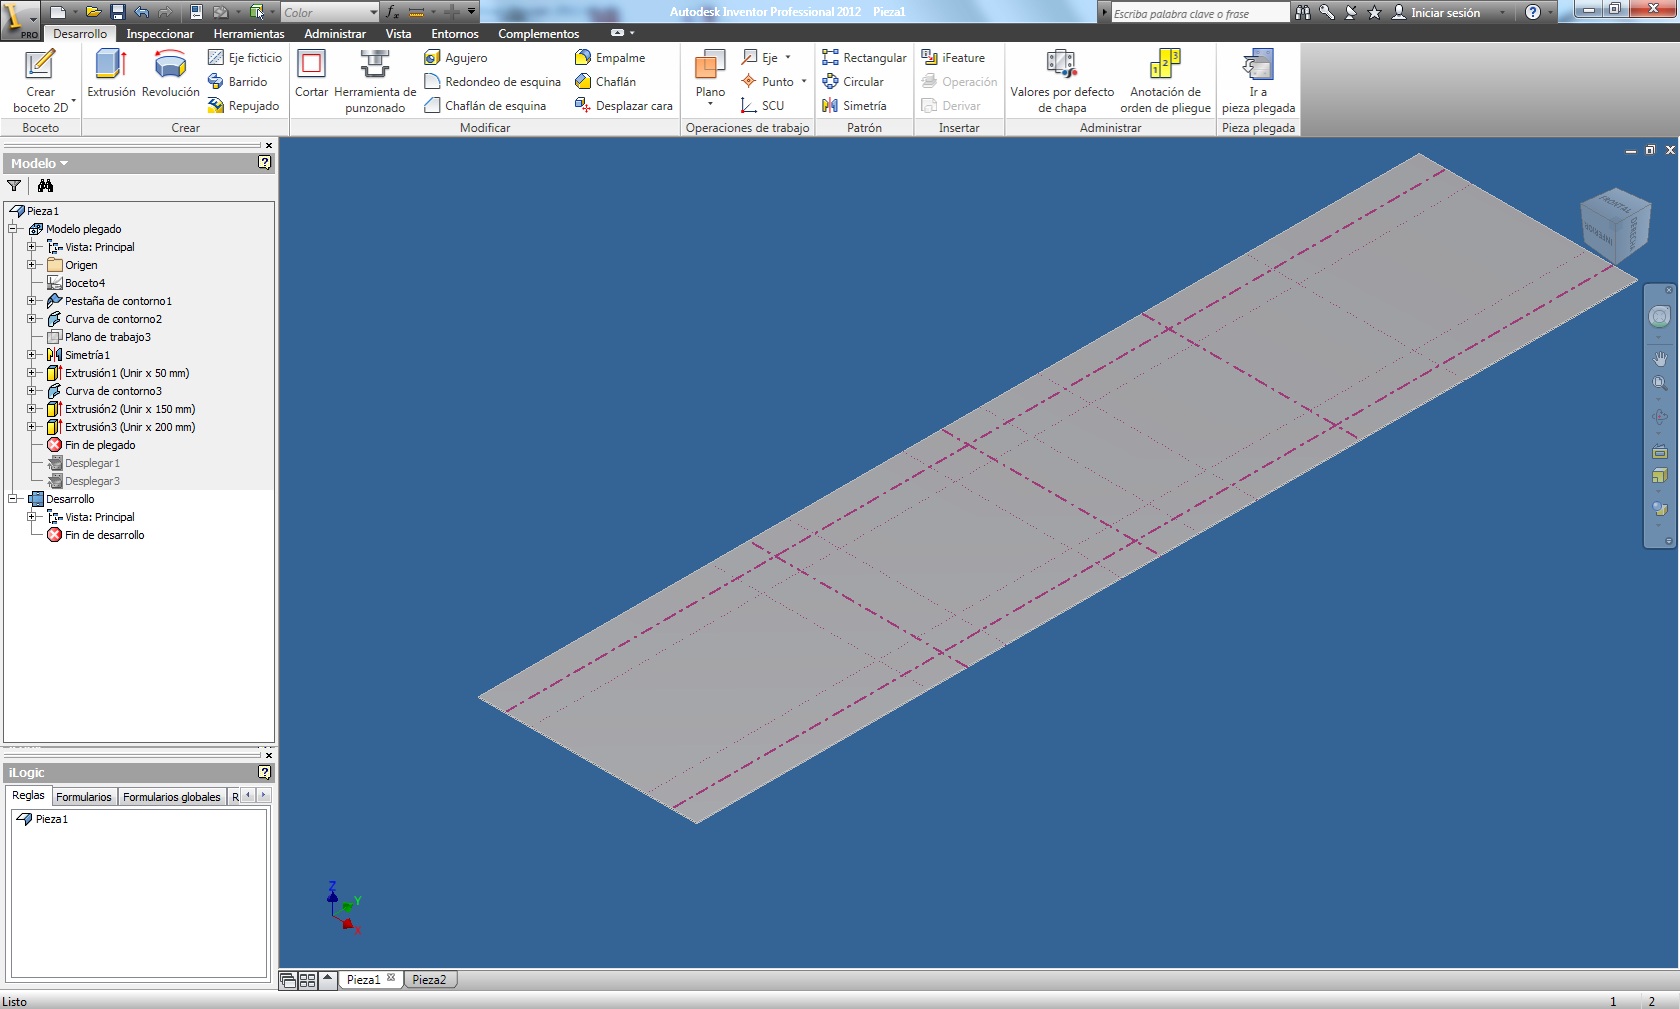Click the ViewCube in the viewport
Screen dimensions: 1680x1009
(x=1614, y=226)
